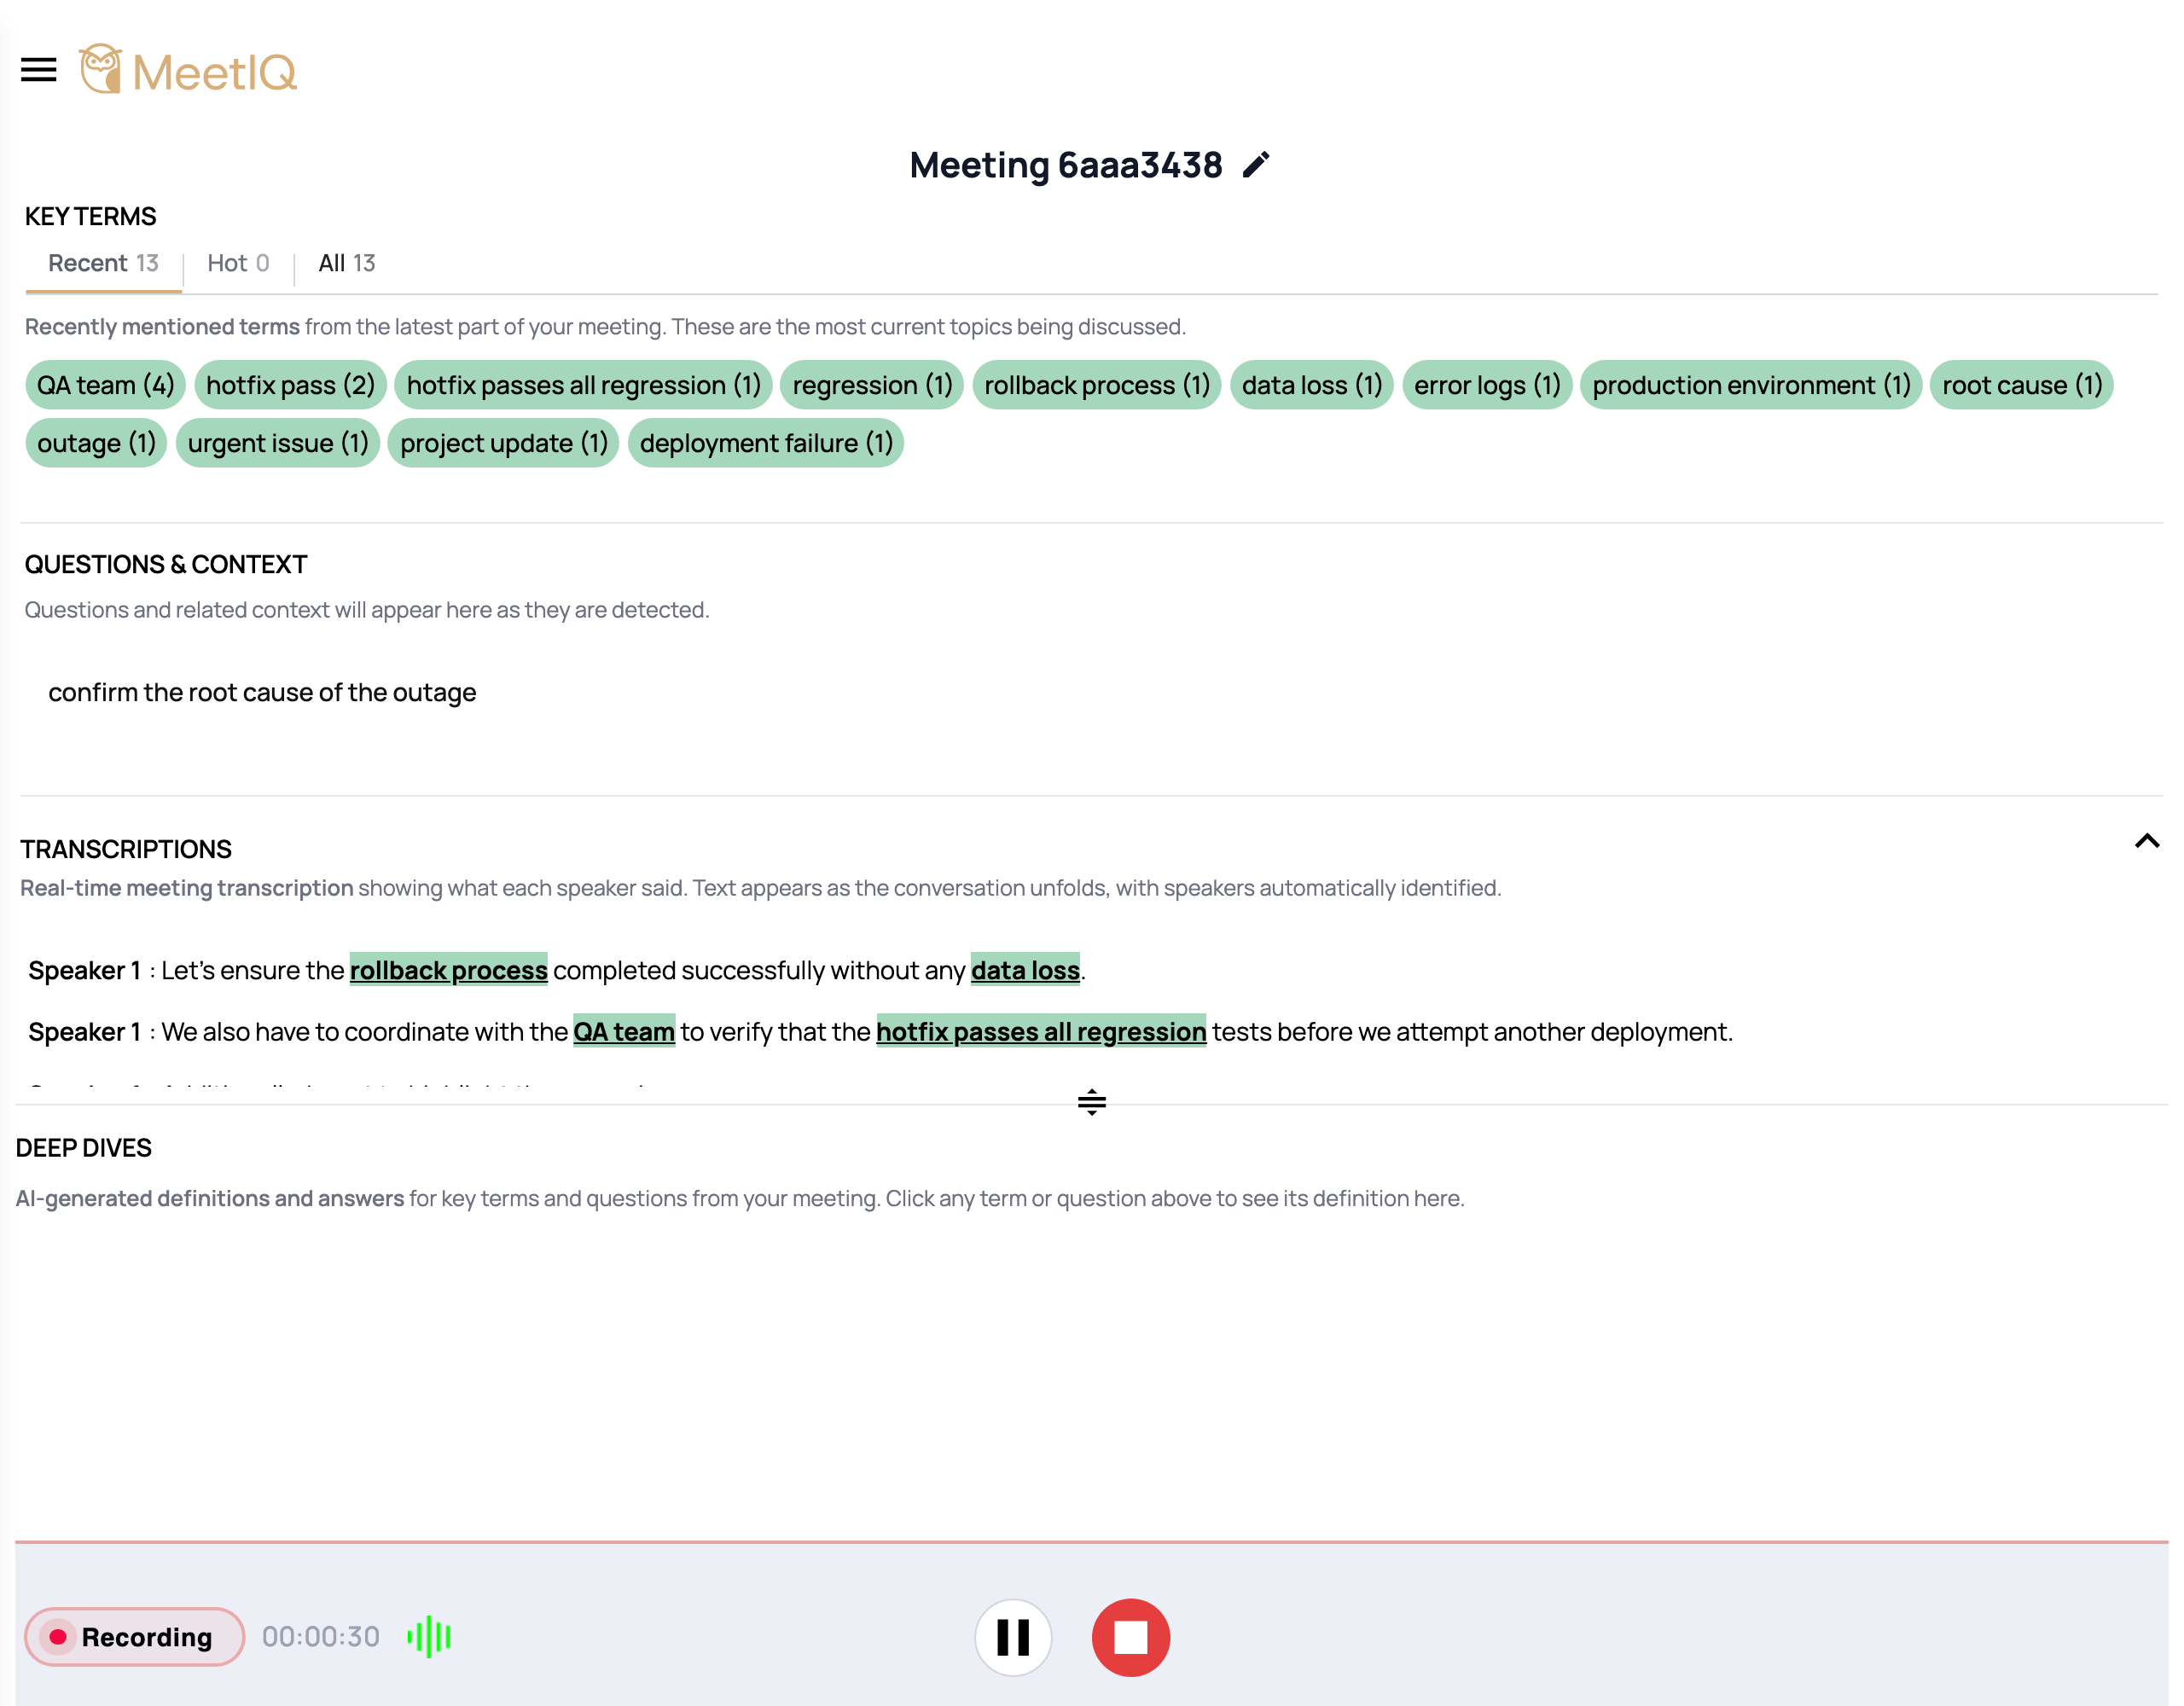
Task: Click the green audio level indicator
Action: click(x=429, y=1637)
